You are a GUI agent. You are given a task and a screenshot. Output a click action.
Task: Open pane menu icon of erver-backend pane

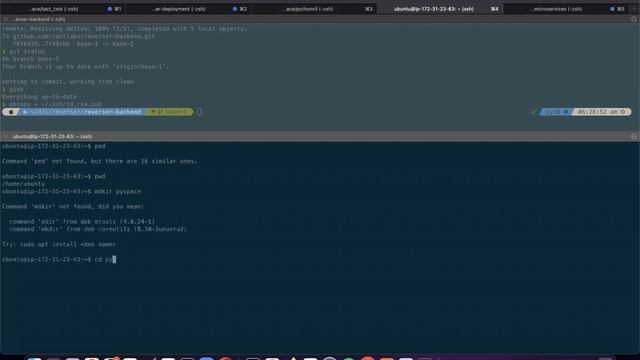click(634, 19)
